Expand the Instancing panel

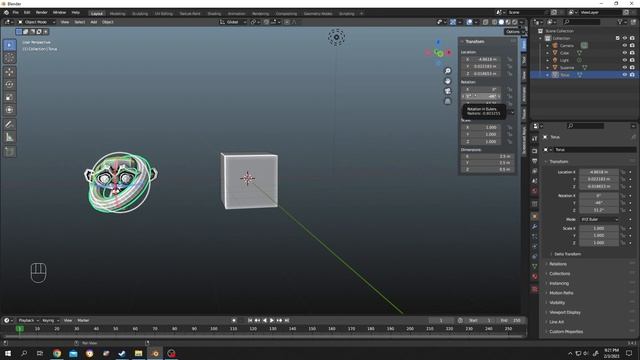click(558, 283)
